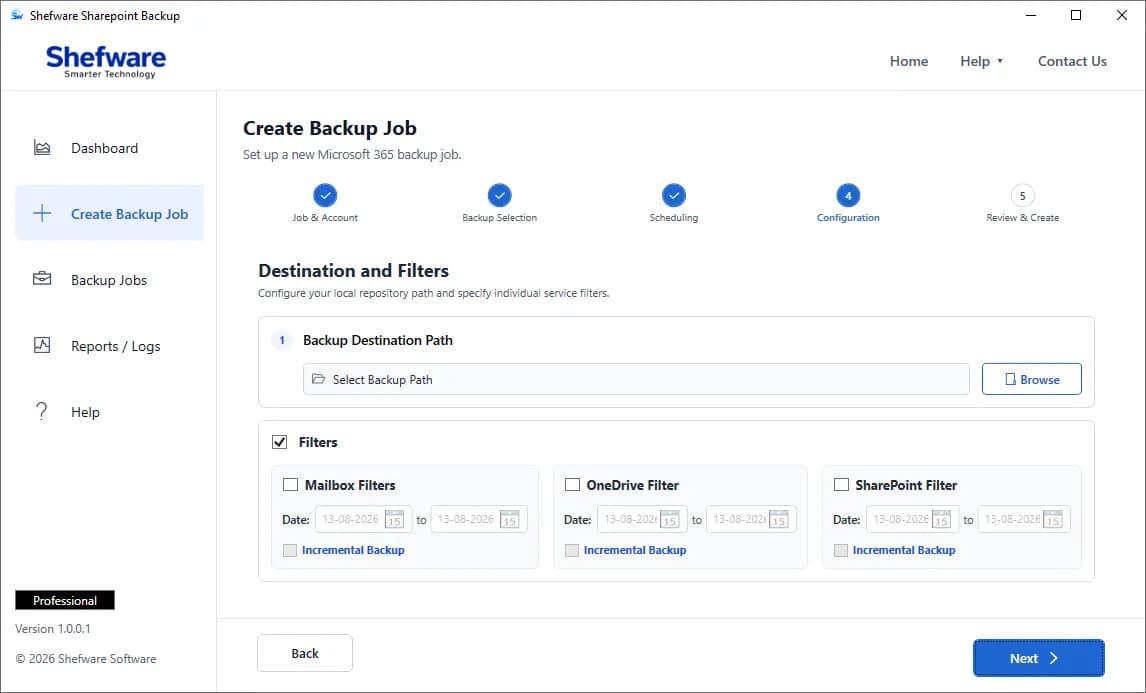This screenshot has height=693, width=1146.
Task: Toggle Incremental Backup under OneDrive Filter
Action: point(572,550)
